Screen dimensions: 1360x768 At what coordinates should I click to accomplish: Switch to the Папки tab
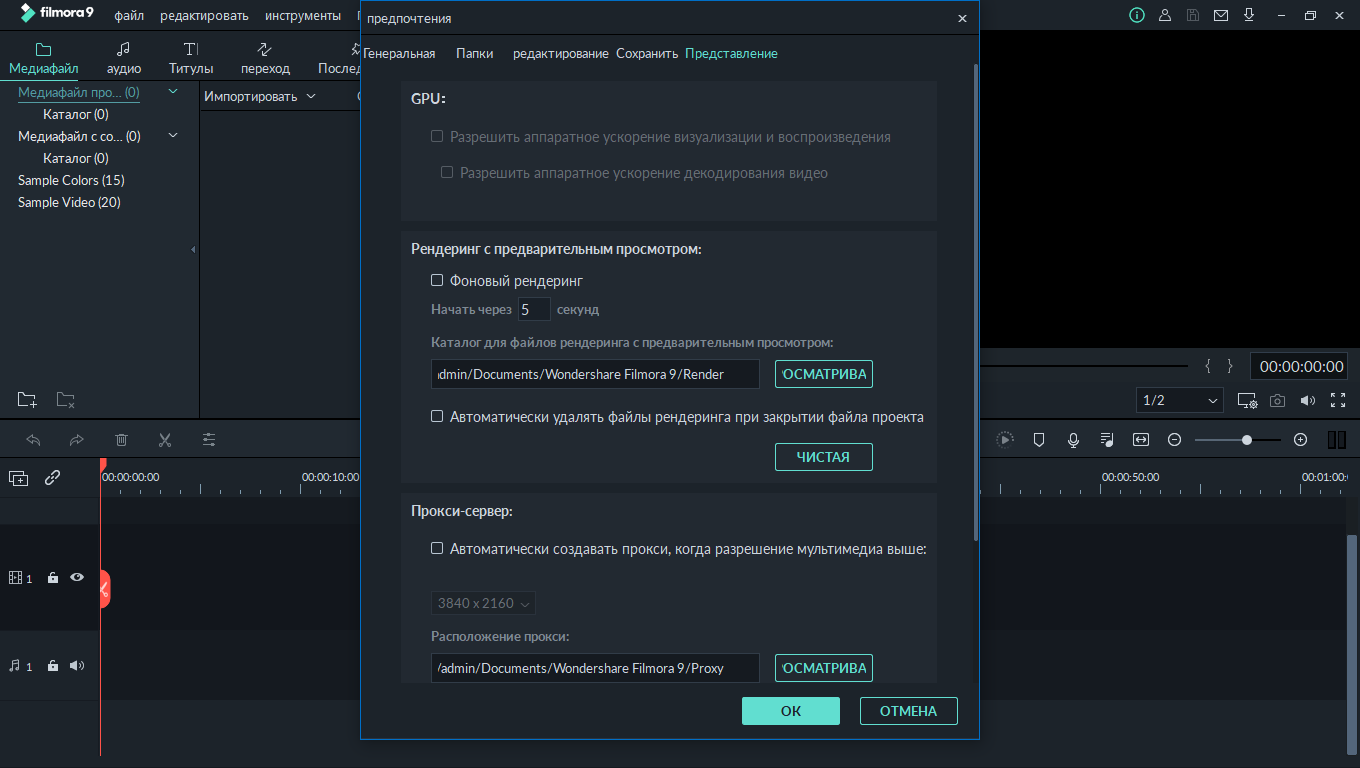tap(474, 54)
